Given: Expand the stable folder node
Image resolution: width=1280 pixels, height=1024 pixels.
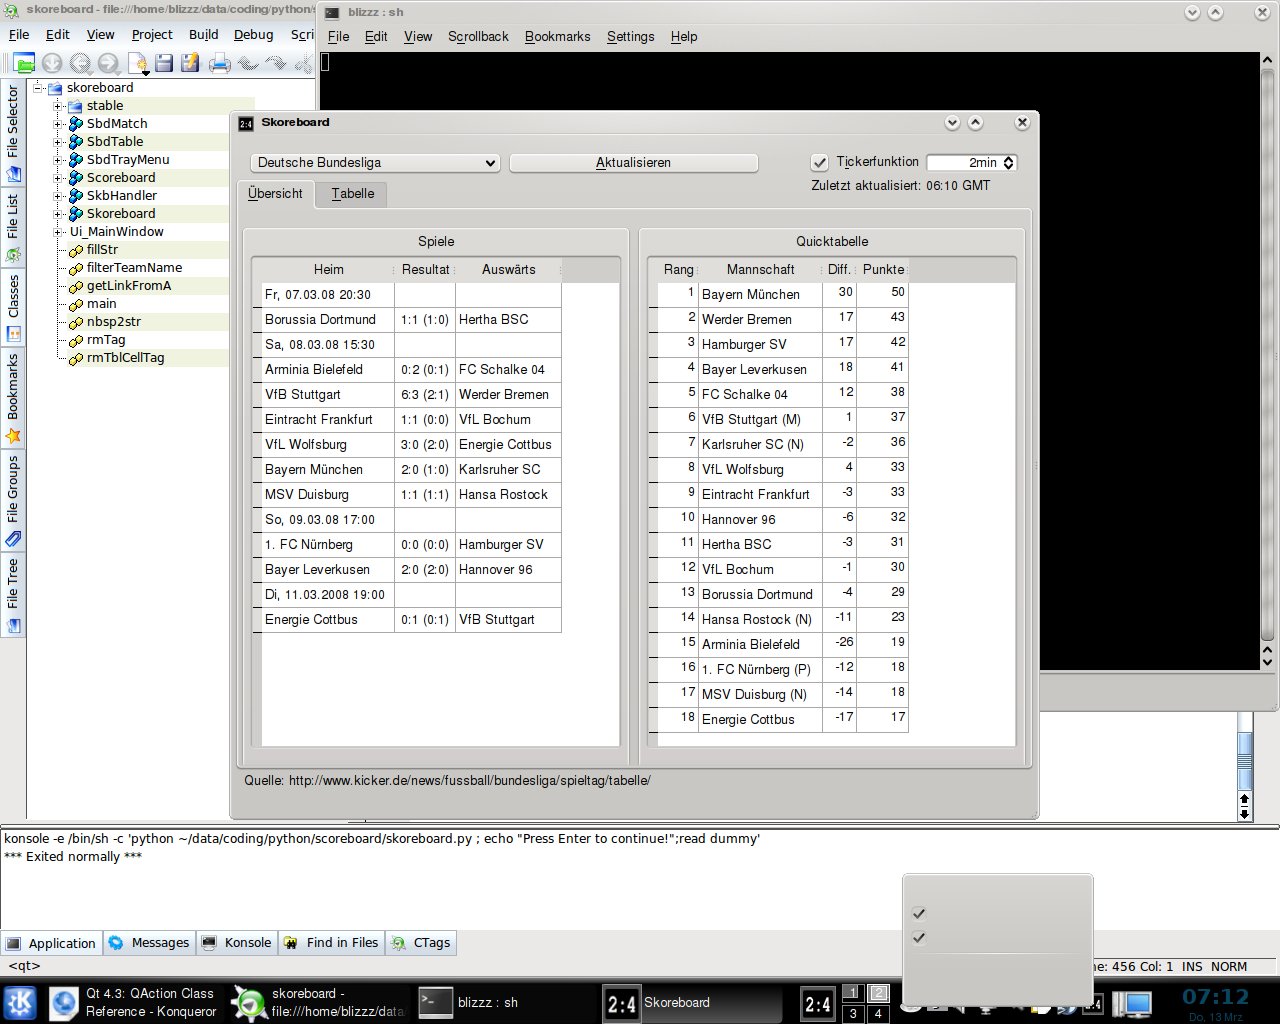Looking at the screenshot, I should click(x=58, y=106).
